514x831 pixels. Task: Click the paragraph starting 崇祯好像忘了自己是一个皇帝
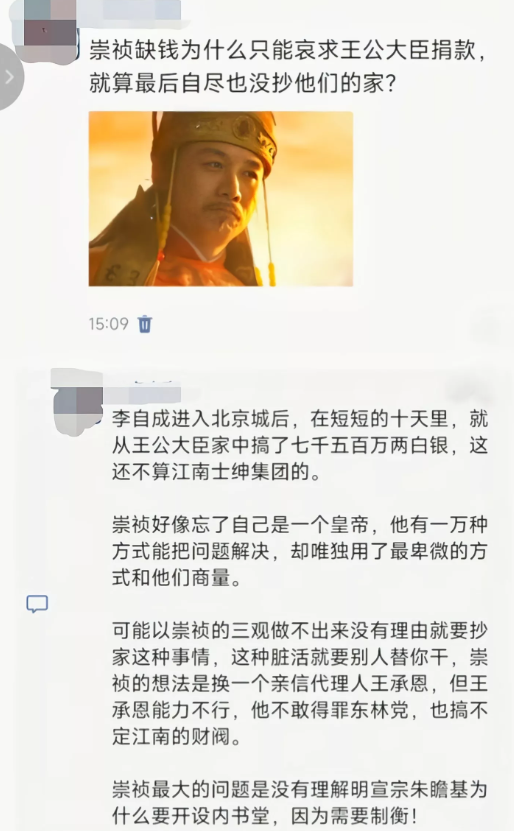point(299,551)
